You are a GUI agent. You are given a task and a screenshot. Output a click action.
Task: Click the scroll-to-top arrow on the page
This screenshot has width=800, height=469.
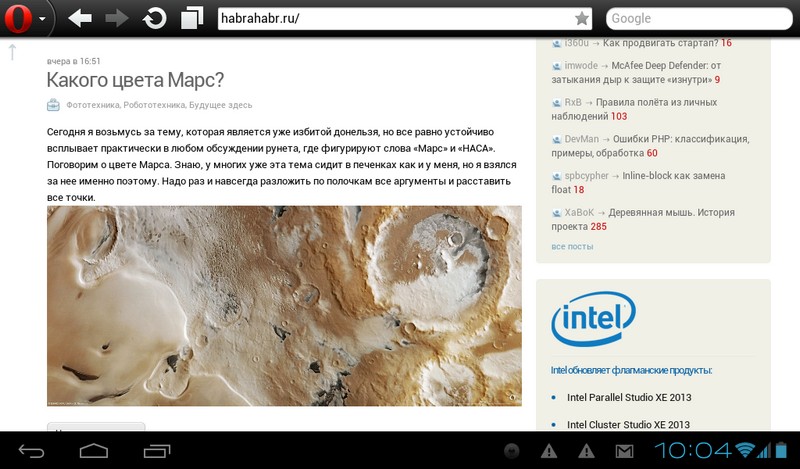pos(12,52)
